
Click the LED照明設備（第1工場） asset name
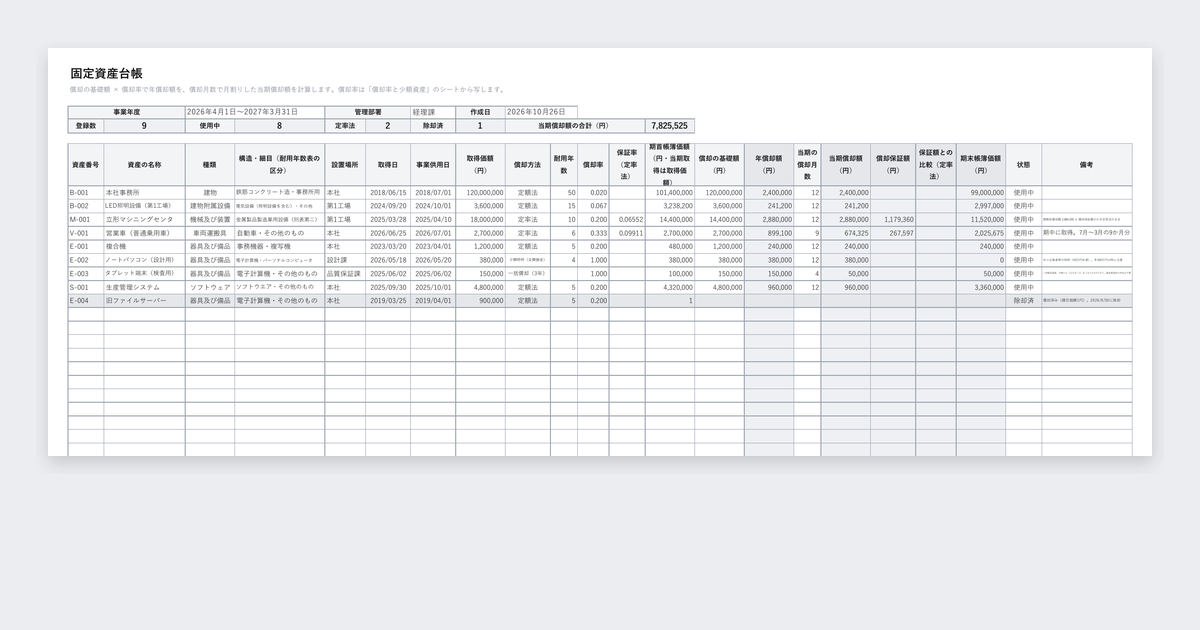pyautogui.click(x=145, y=206)
